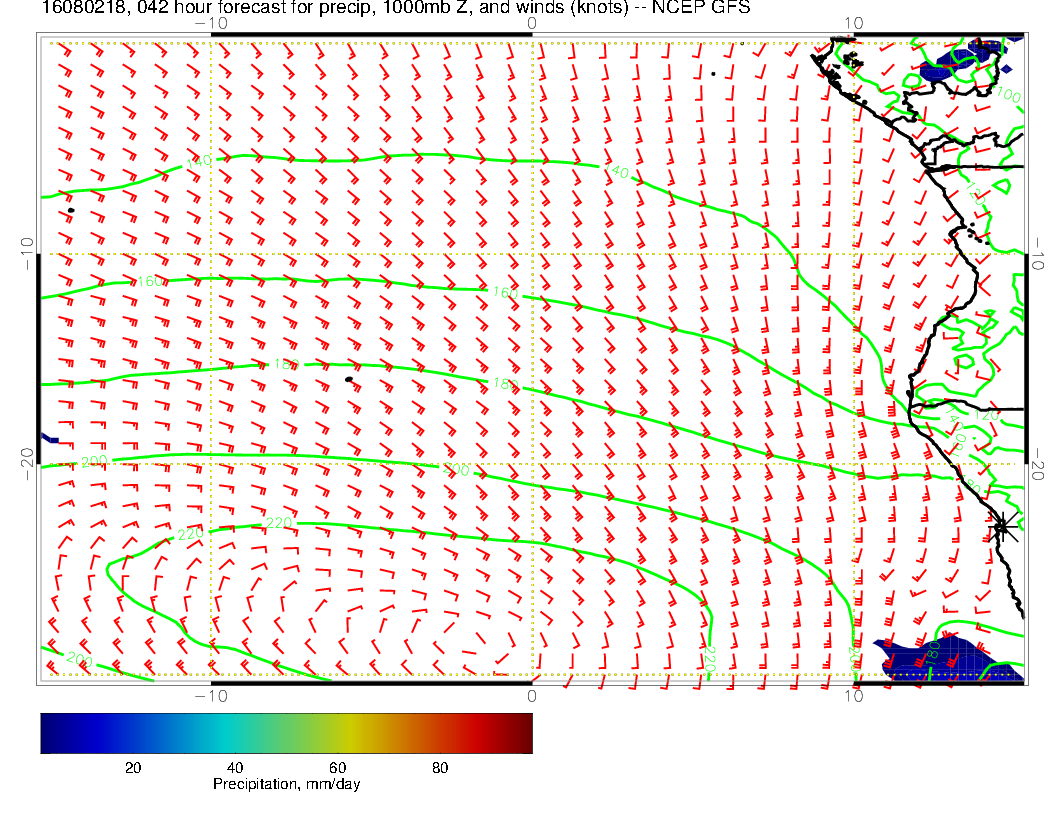1056x816 pixels.
Task: Click the top-axis '10' longitude label
Action: pos(853,24)
